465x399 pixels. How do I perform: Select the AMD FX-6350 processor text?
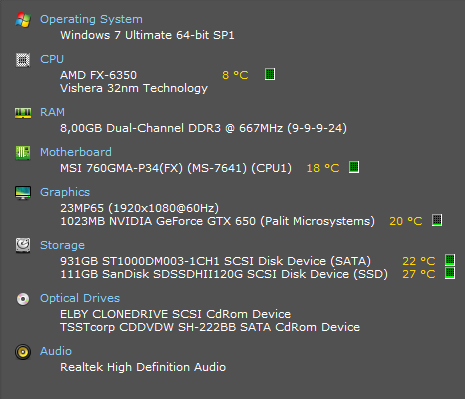98,75
